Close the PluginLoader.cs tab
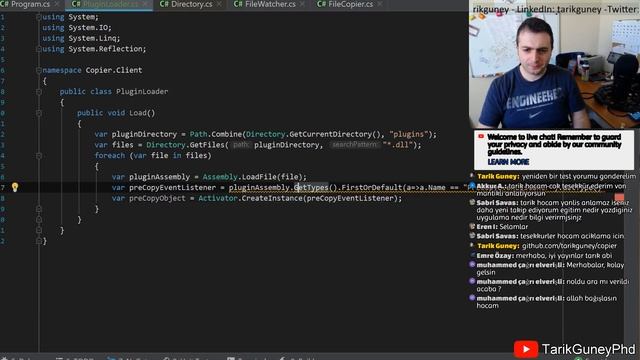This screenshot has height=360, width=640. (x=145, y=4)
